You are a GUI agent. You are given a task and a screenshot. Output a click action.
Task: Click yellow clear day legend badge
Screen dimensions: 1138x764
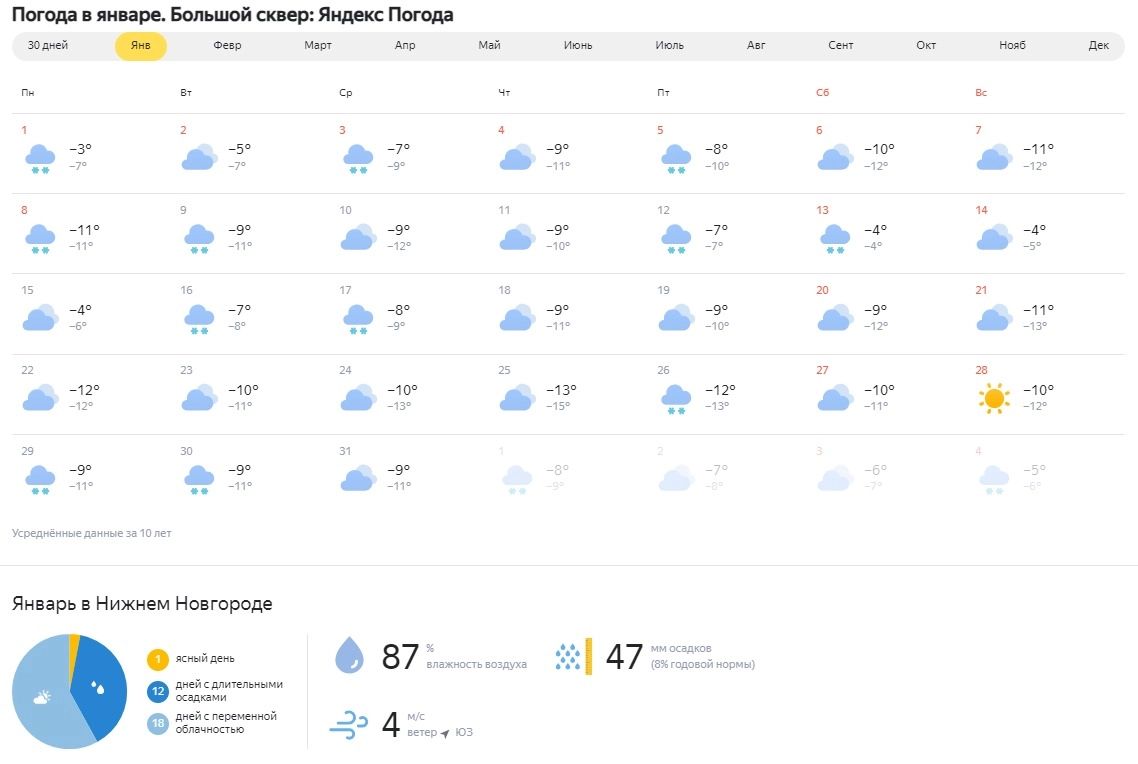click(157, 659)
